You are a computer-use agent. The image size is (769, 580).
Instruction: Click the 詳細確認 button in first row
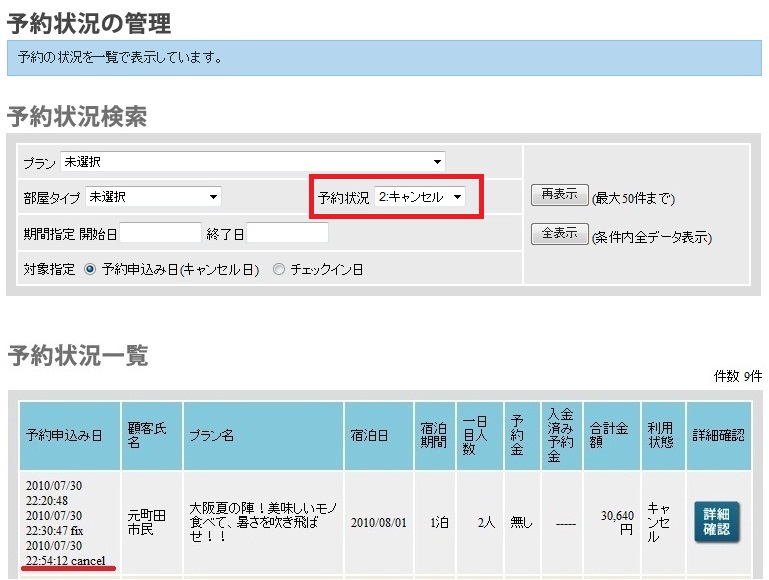[715, 522]
